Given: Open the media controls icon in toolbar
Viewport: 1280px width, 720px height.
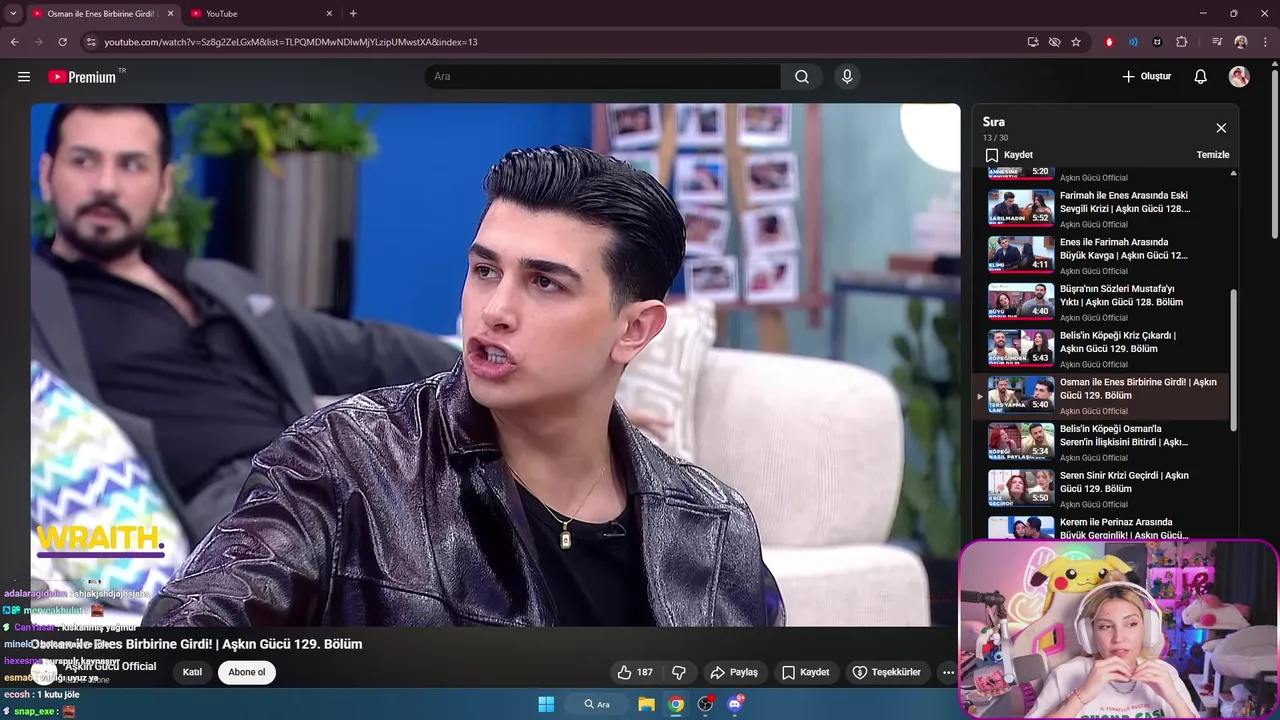Looking at the screenshot, I should click(x=1216, y=42).
